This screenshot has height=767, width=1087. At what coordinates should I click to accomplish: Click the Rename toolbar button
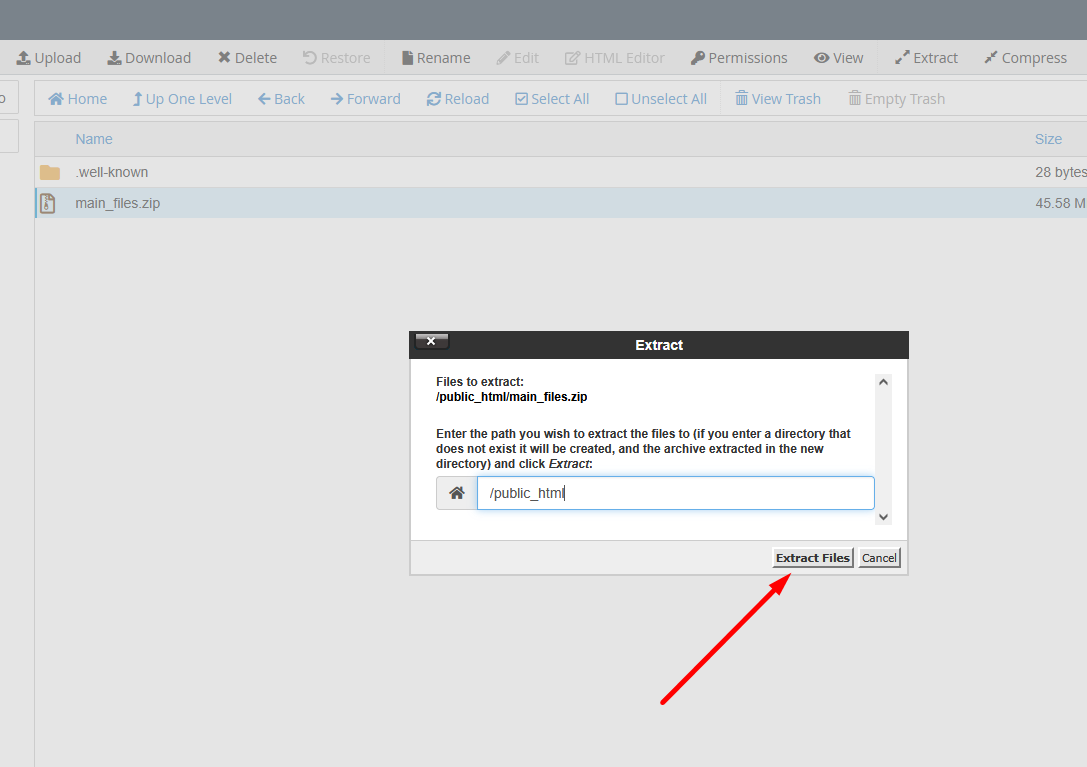pyautogui.click(x=435, y=58)
